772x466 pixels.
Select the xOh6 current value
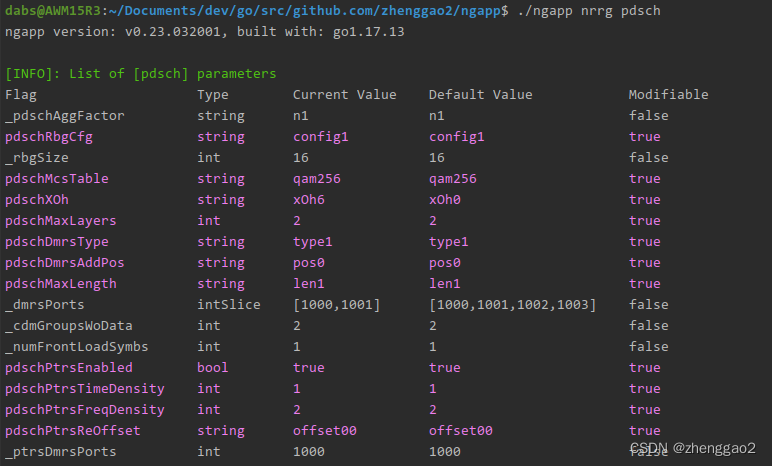[x=309, y=200]
